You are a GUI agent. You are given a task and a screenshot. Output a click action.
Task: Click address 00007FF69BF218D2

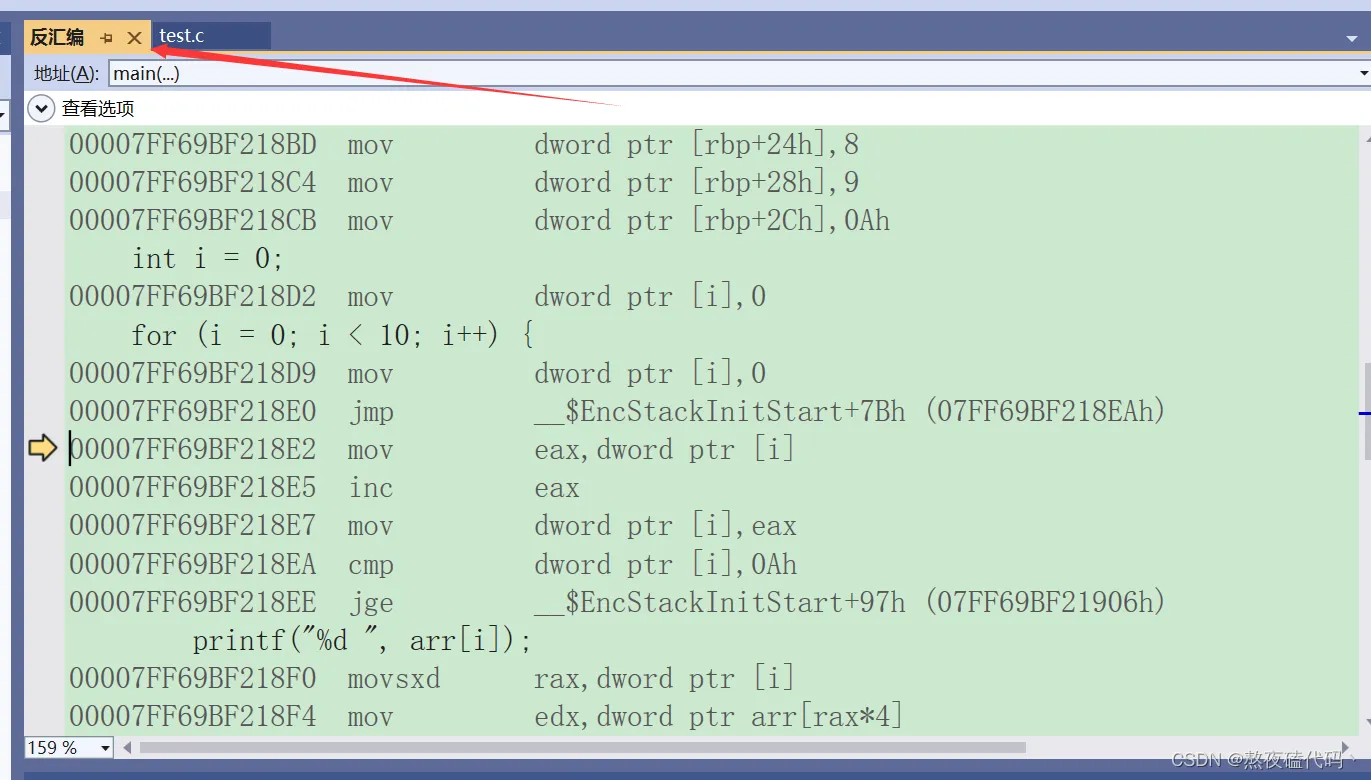click(193, 297)
